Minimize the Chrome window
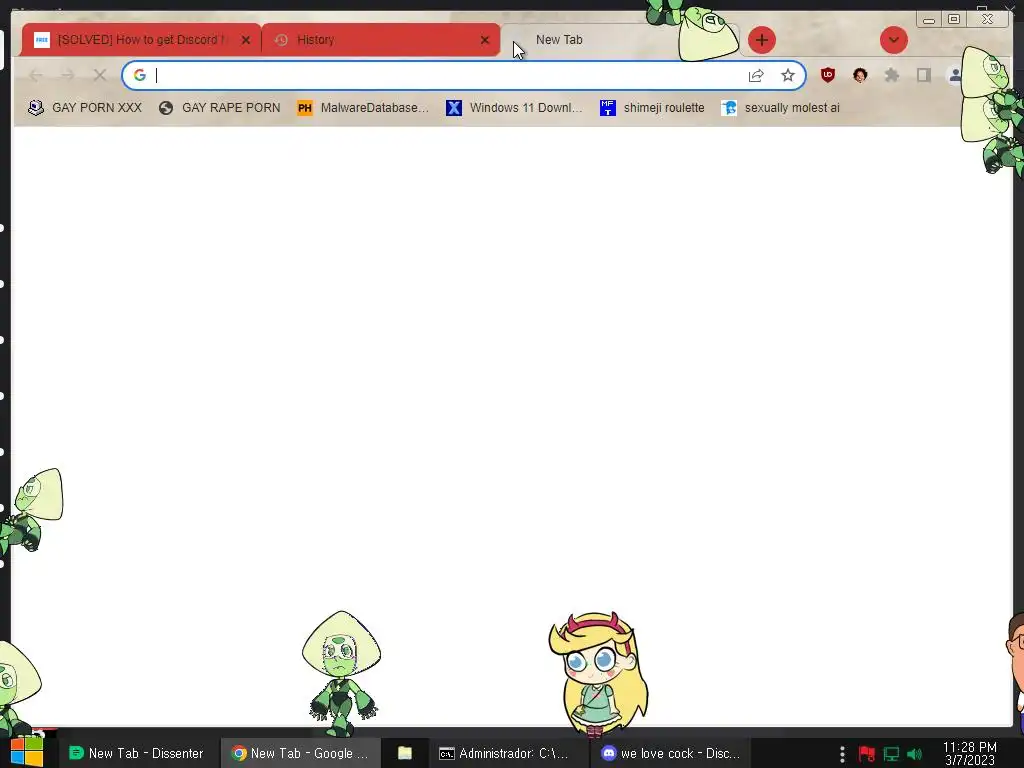Viewport: 1024px width, 768px height. pos(929,20)
